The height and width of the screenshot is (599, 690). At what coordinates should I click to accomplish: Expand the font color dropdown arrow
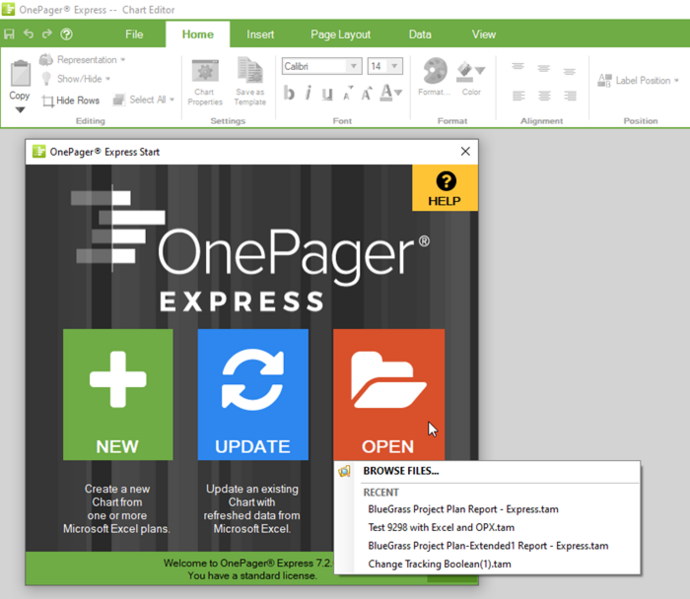(x=398, y=93)
